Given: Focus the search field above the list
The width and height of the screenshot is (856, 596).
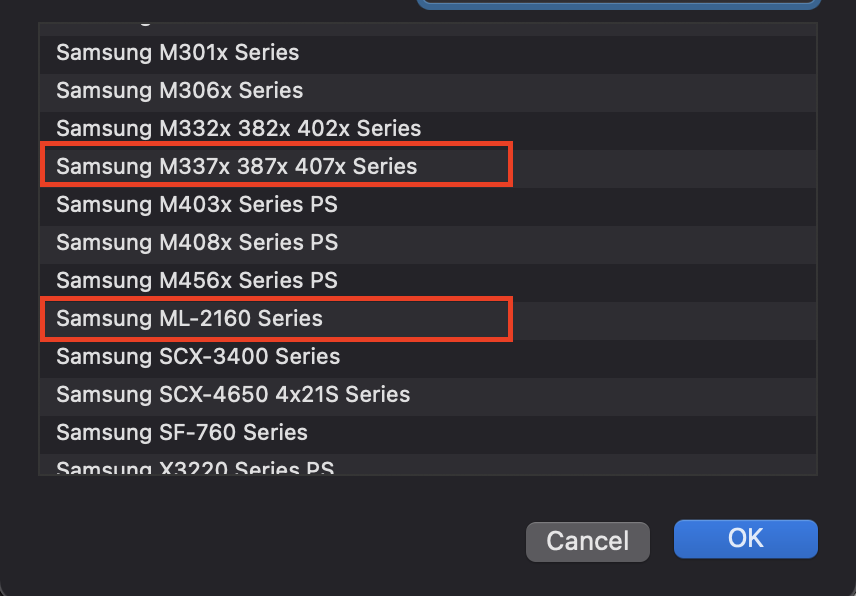Looking at the screenshot, I should (618, 4).
